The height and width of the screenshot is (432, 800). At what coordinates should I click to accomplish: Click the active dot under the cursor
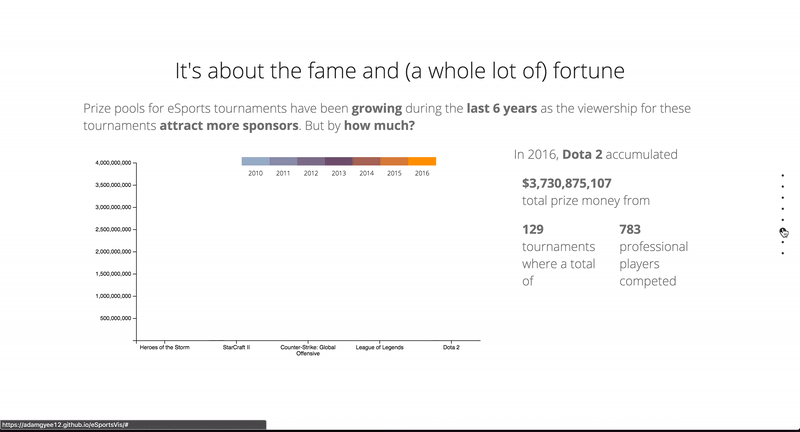782,230
